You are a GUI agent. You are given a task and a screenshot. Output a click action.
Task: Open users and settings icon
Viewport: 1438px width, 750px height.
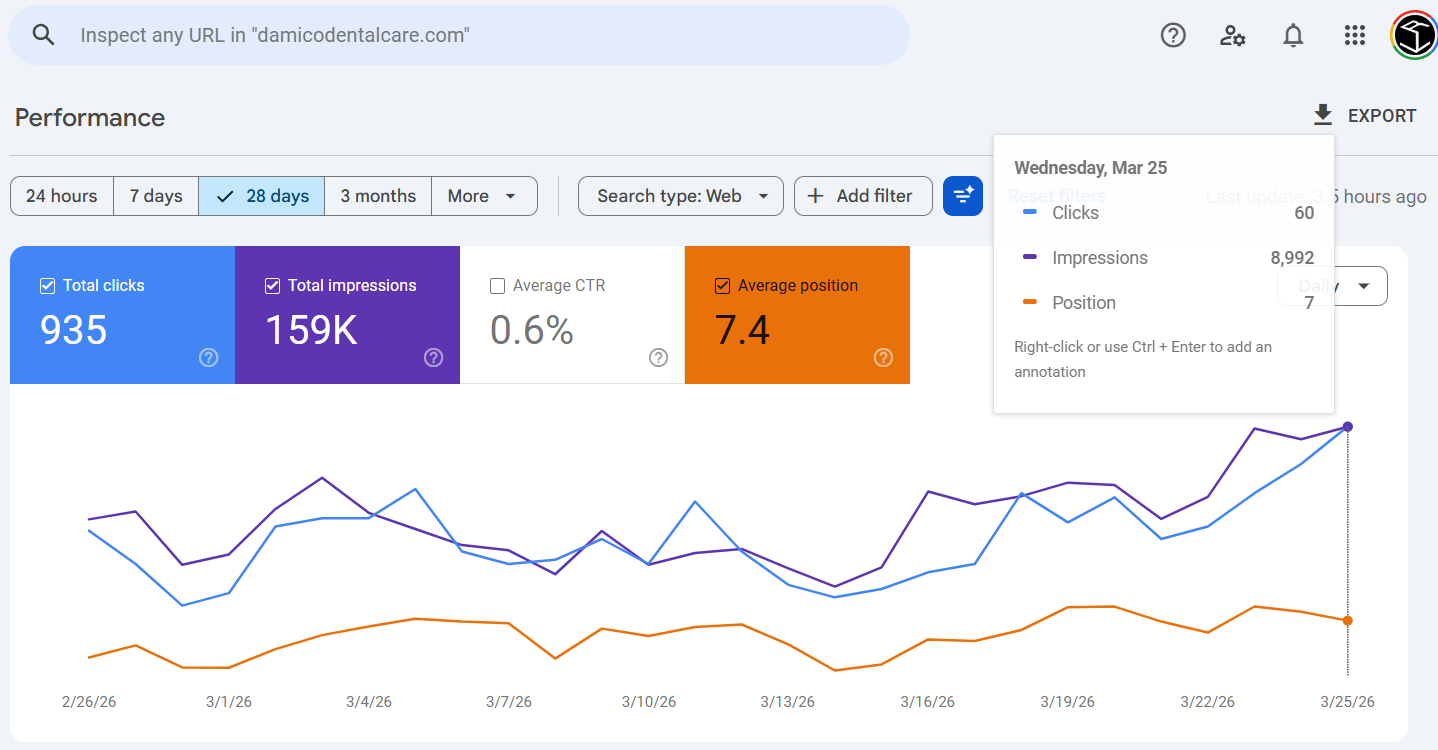[1232, 36]
